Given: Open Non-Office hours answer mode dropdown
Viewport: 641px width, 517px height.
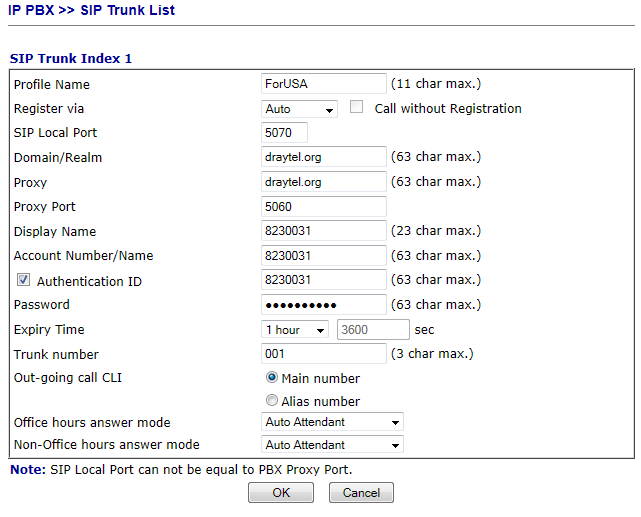Looking at the screenshot, I should pyautogui.click(x=332, y=445).
